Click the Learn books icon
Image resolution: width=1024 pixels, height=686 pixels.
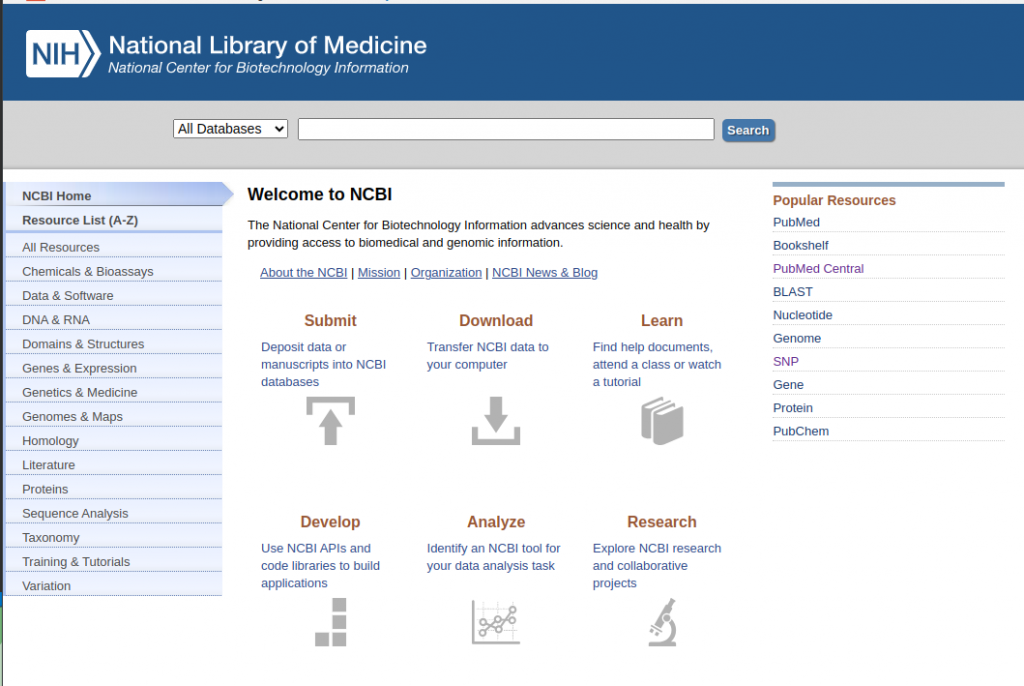662,421
